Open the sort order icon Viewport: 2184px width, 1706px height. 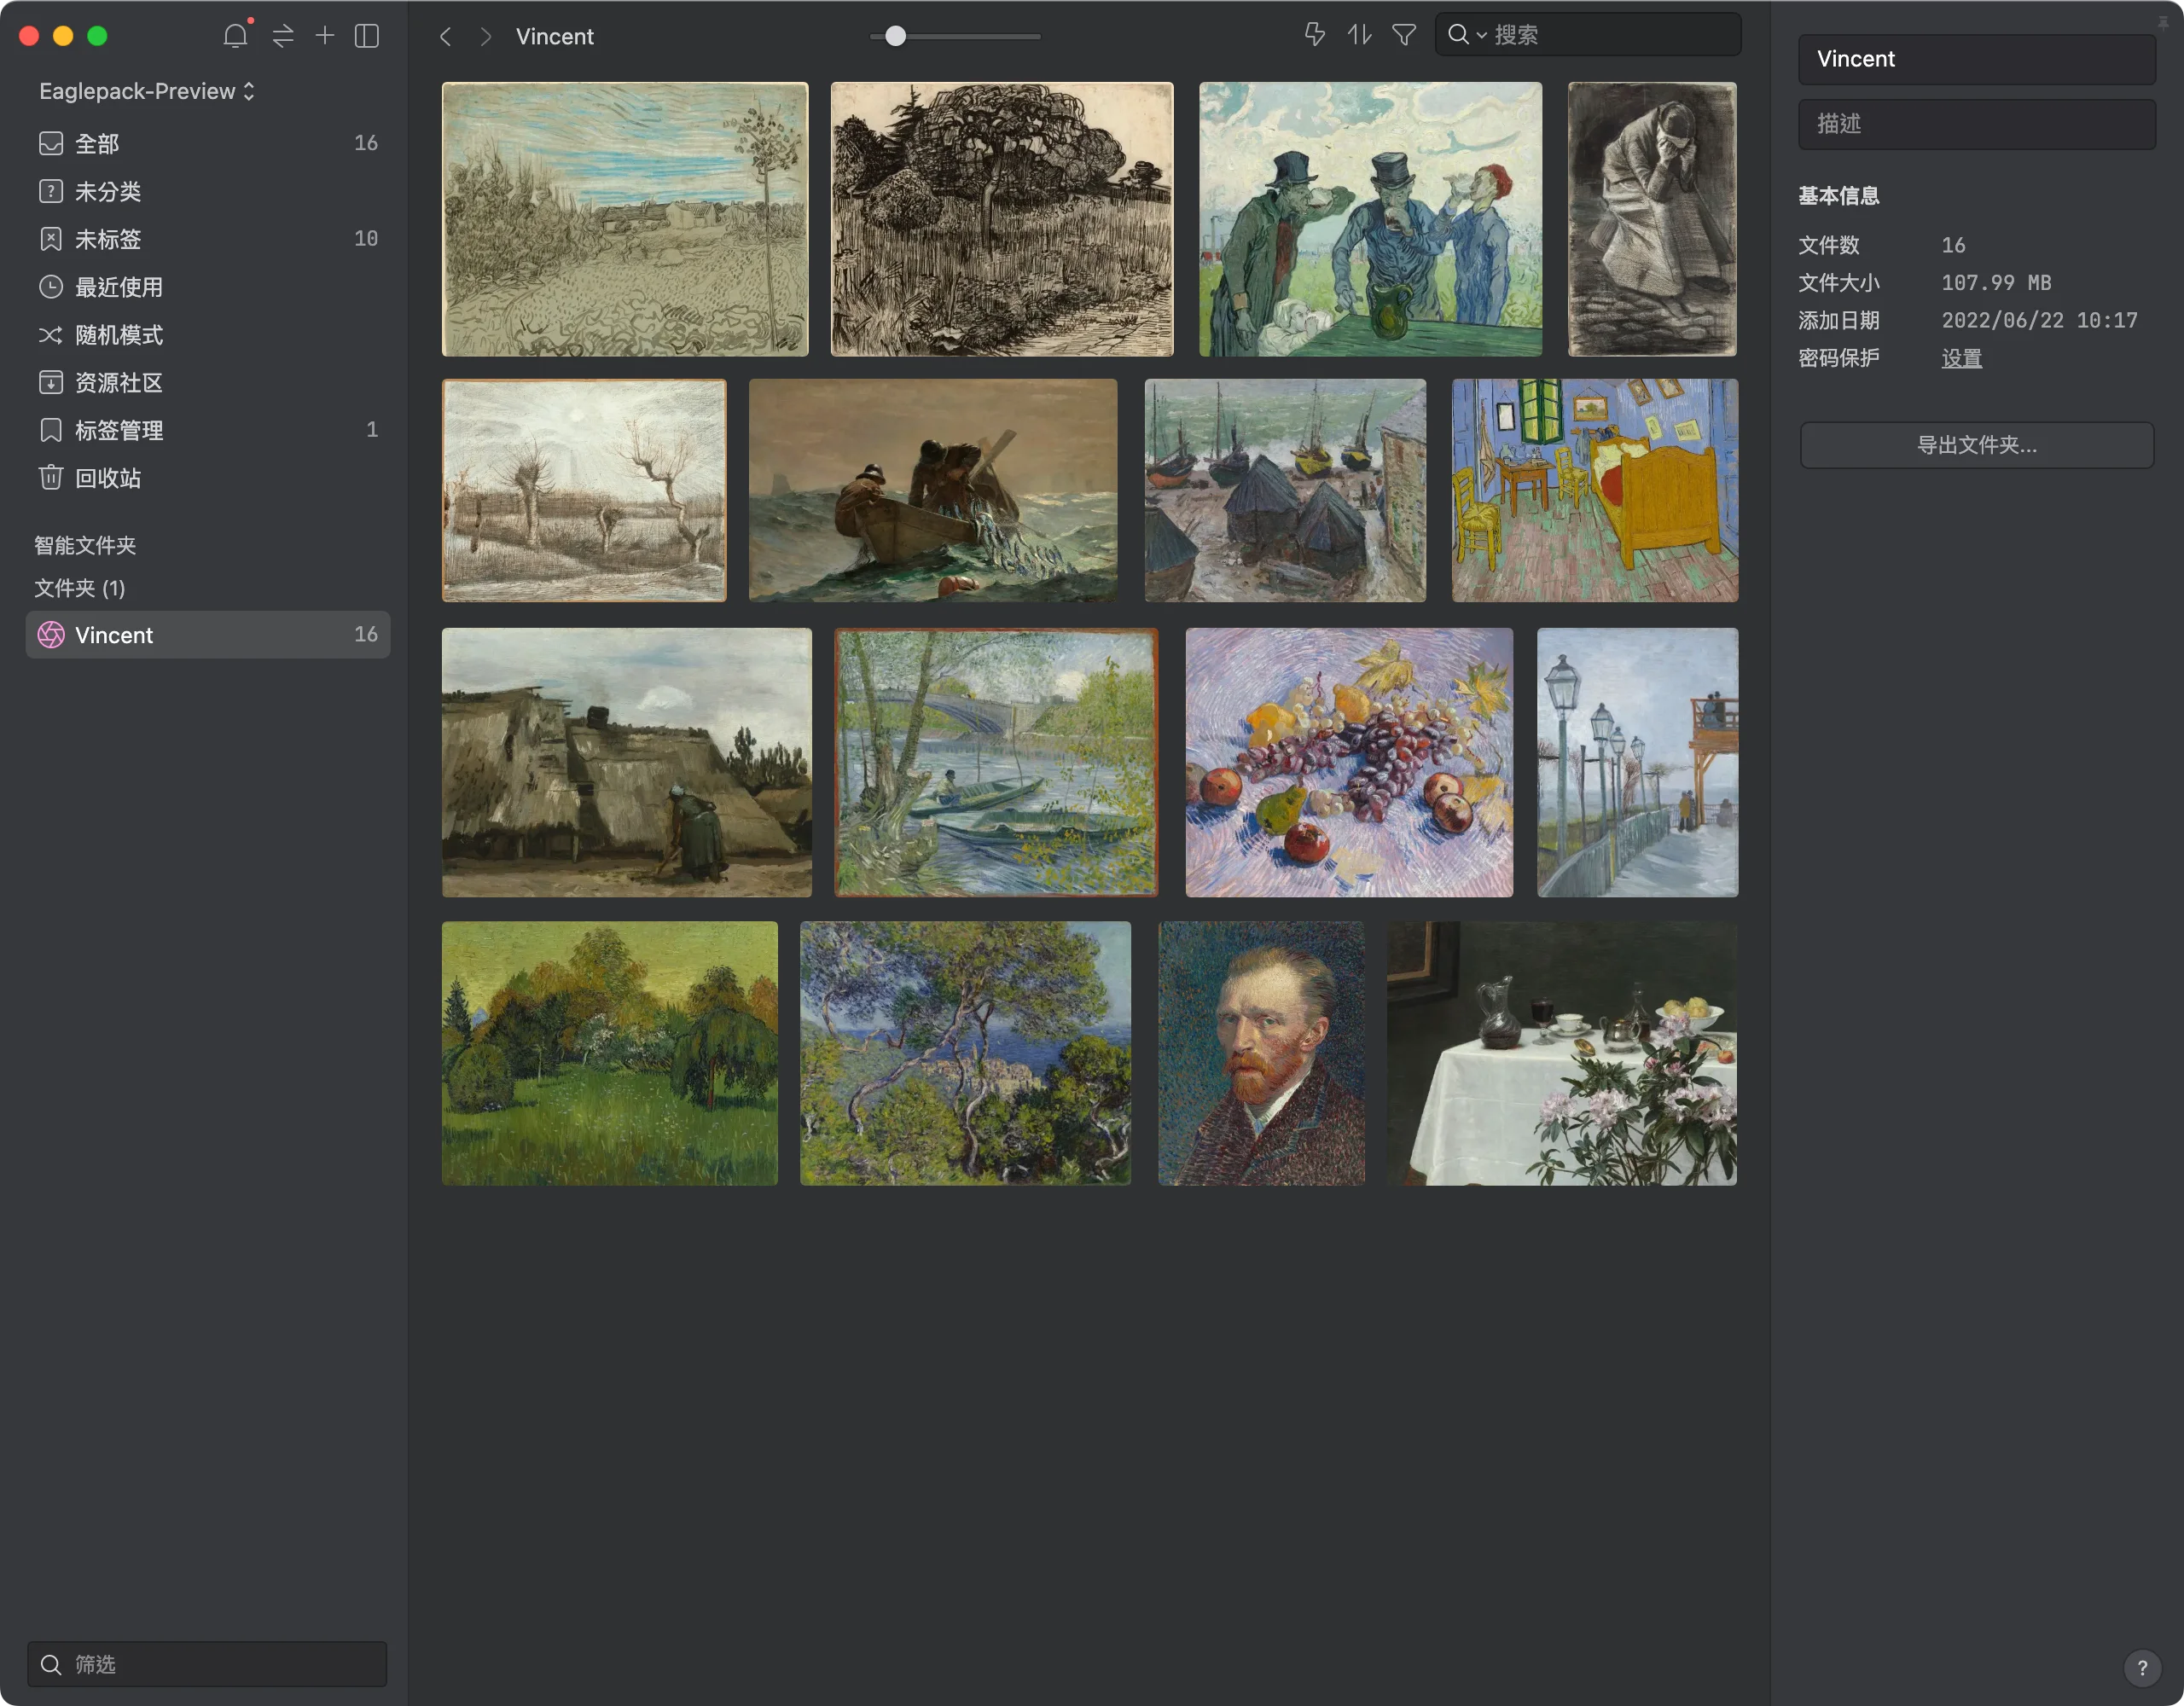(x=1358, y=35)
